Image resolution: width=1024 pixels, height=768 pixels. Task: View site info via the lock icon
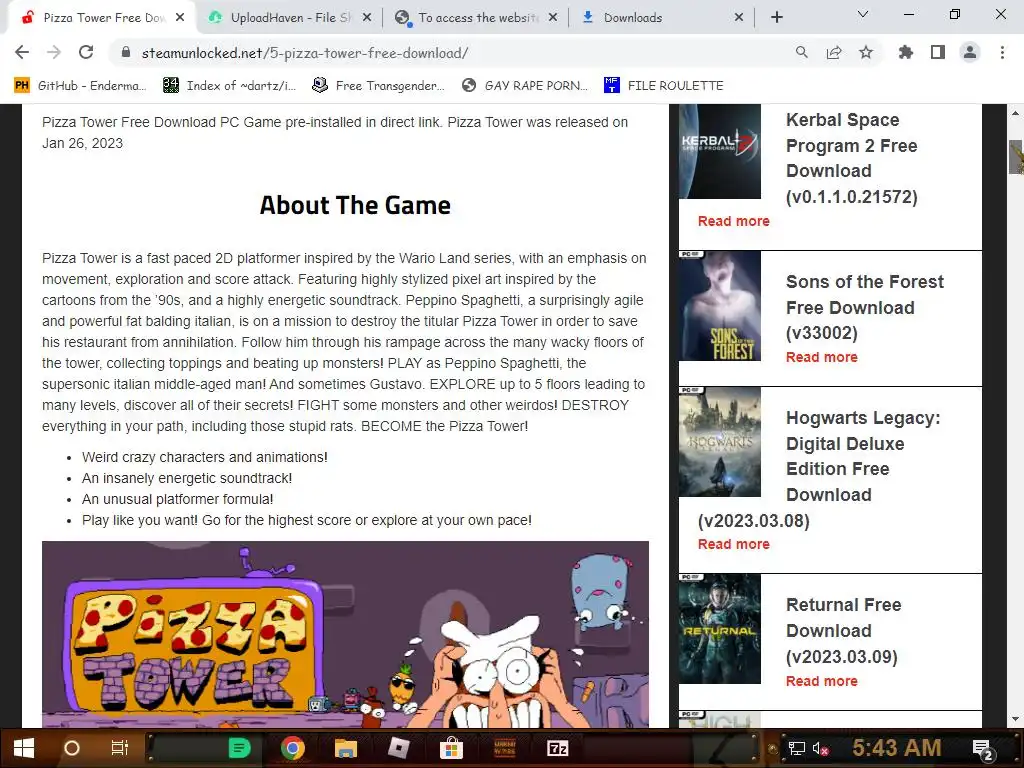tap(126, 53)
